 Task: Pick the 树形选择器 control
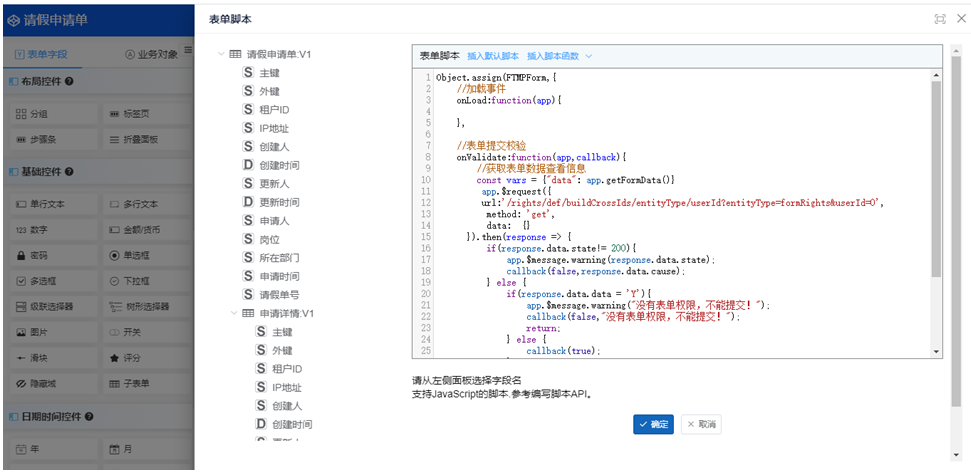[149, 306]
